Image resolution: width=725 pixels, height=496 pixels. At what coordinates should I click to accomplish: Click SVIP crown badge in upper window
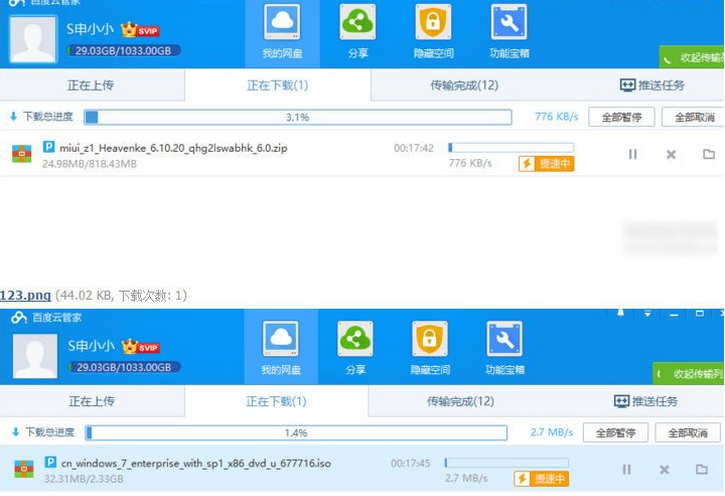point(140,30)
